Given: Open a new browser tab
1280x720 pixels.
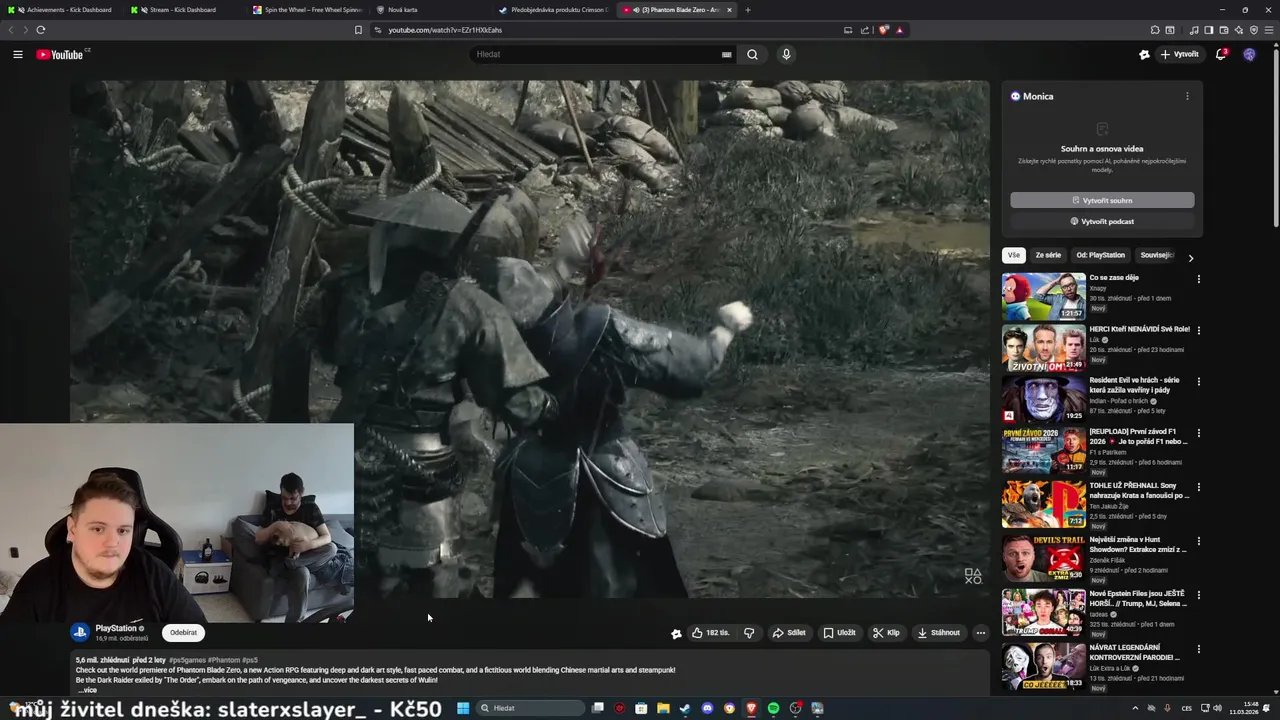Looking at the screenshot, I should (747, 10).
